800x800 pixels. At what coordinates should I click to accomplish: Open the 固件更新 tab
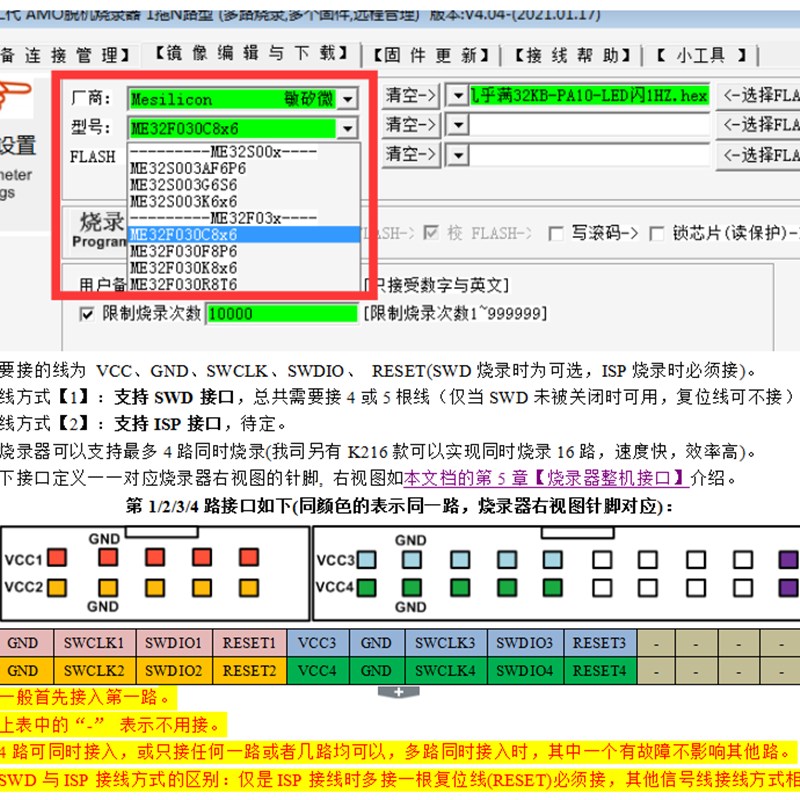click(x=431, y=55)
